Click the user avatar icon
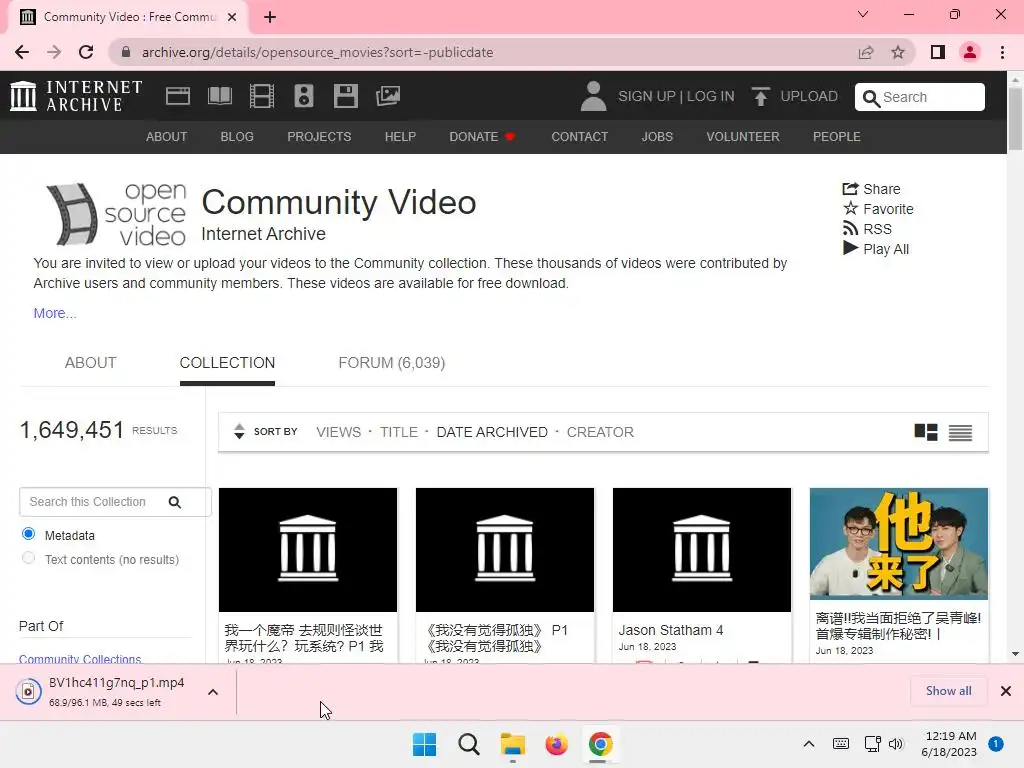Viewport: 1024px width, 768px height. coord(593,96)
